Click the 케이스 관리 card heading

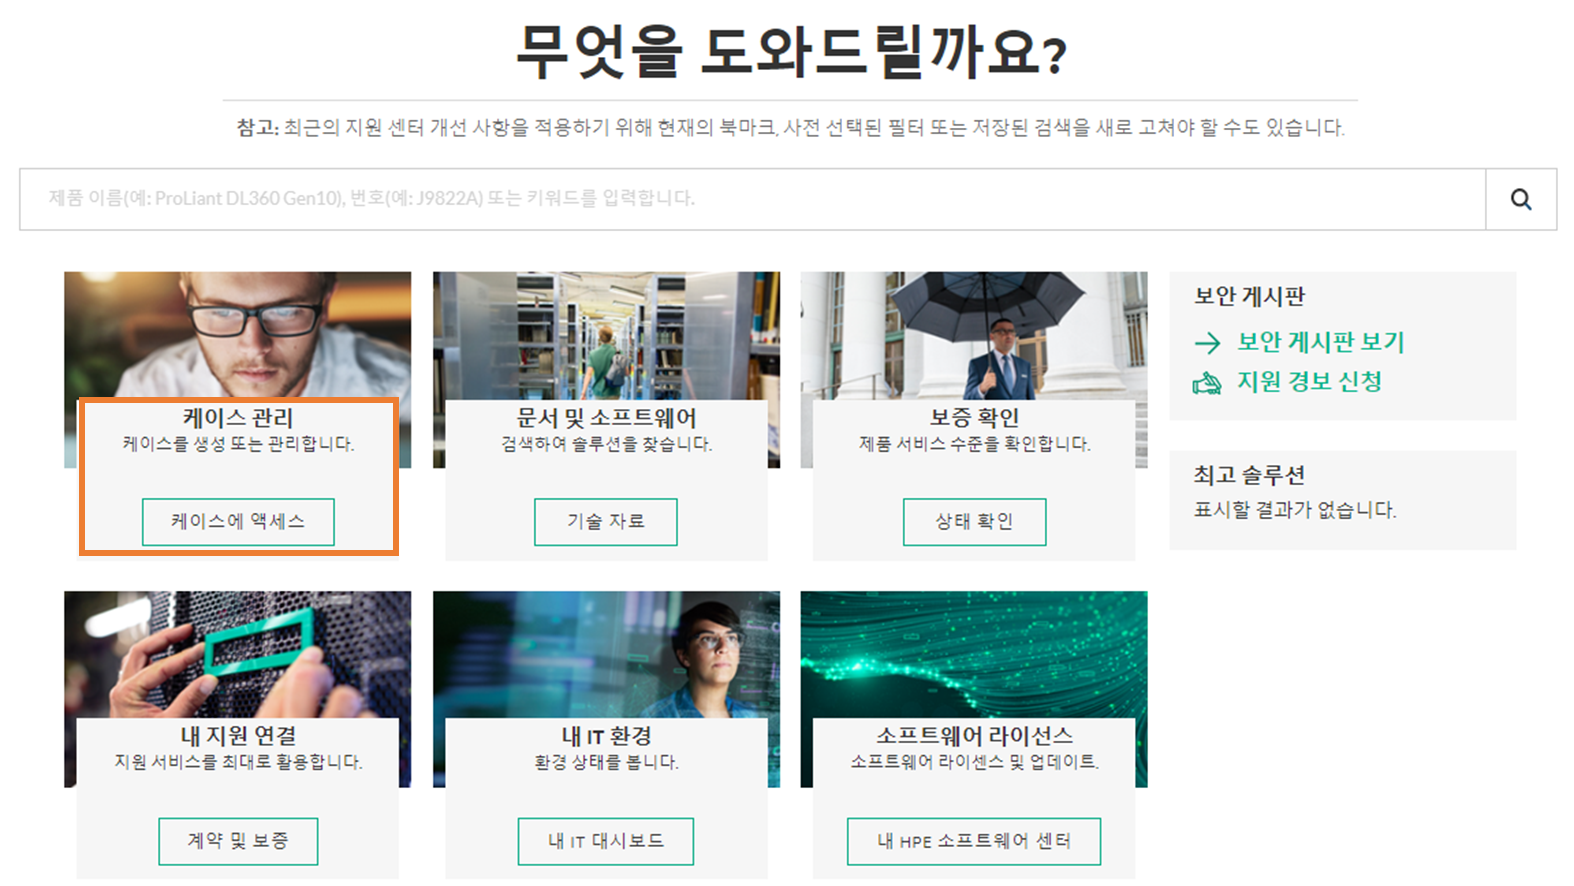(238, 418)
